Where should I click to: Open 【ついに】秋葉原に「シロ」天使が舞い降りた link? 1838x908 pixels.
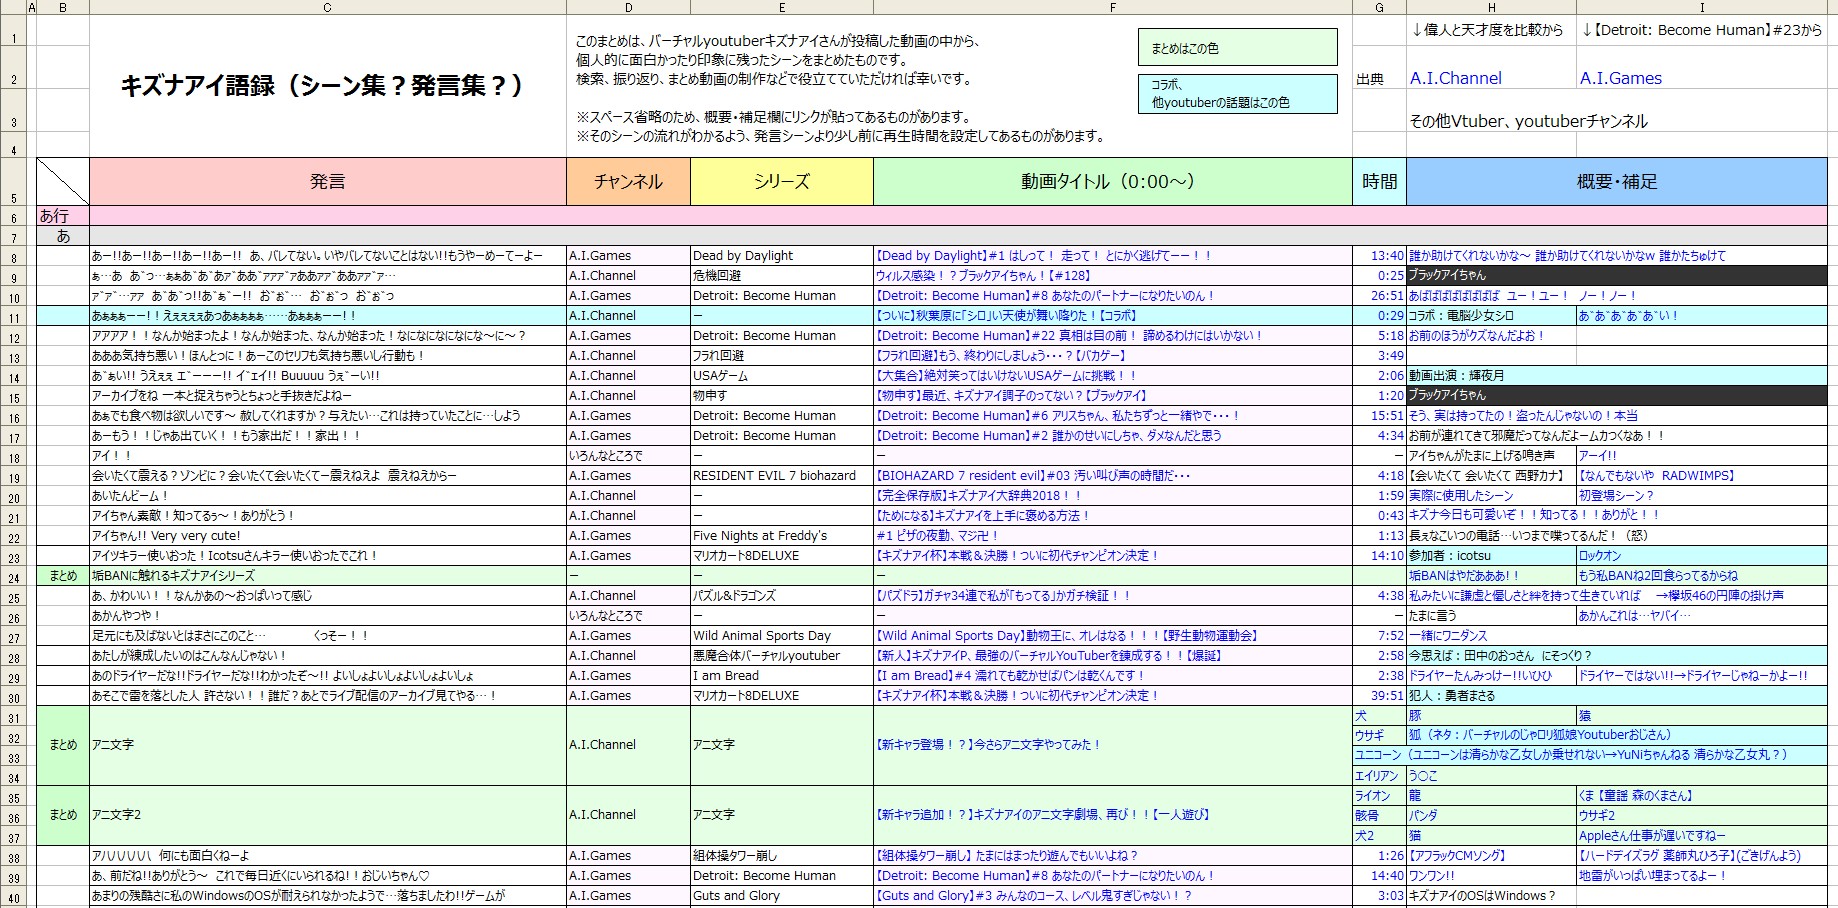[x=1005, y=316]
